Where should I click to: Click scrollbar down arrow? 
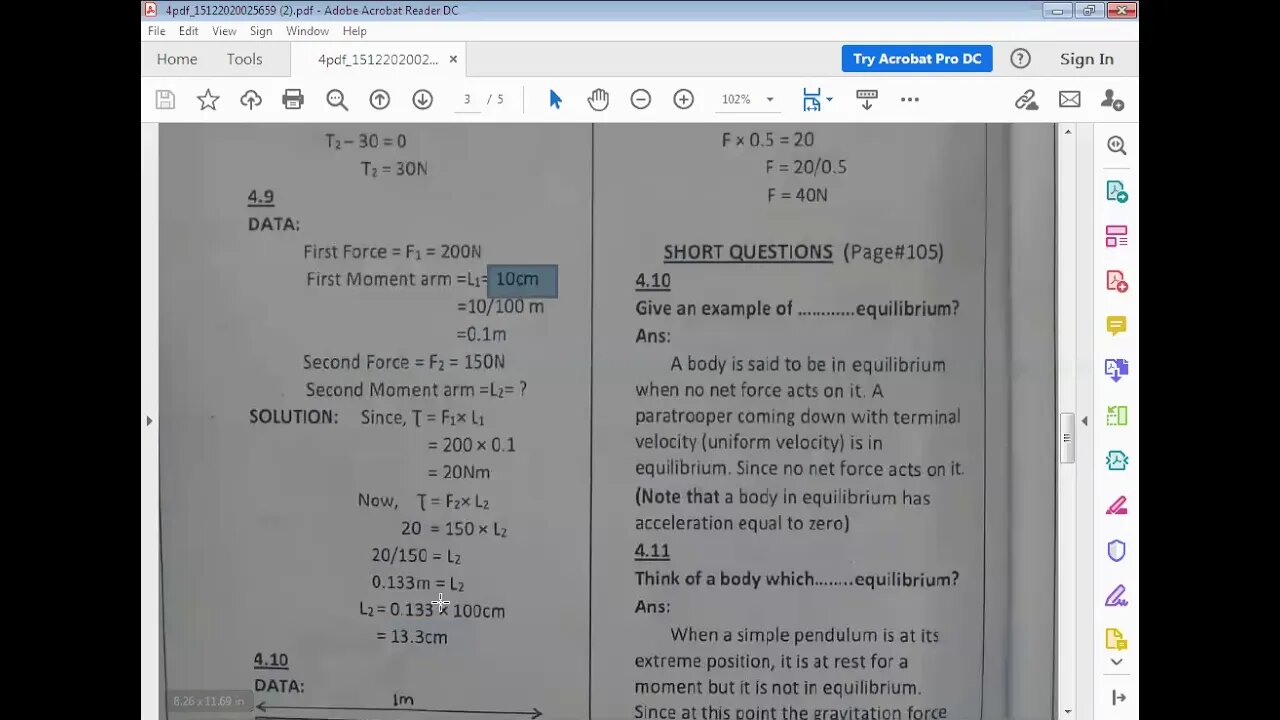pyautogui.click(x=1067, y=712)
